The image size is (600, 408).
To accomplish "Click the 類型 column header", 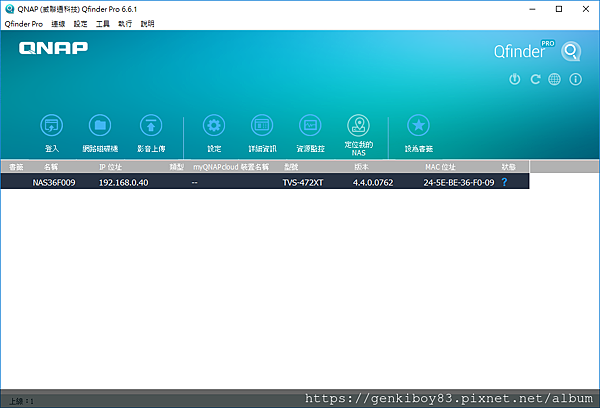I will point(177,167).
